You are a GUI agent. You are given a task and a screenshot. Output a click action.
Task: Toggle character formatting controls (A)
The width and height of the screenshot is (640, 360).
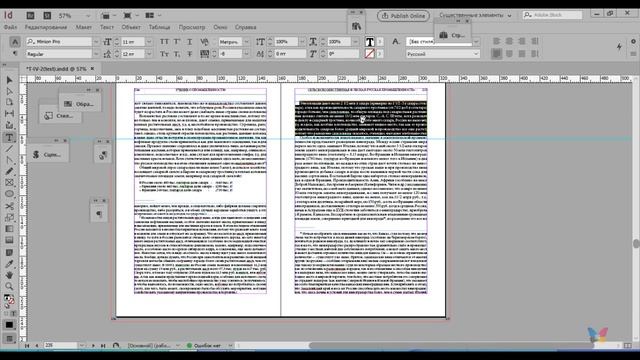point(15,42)
